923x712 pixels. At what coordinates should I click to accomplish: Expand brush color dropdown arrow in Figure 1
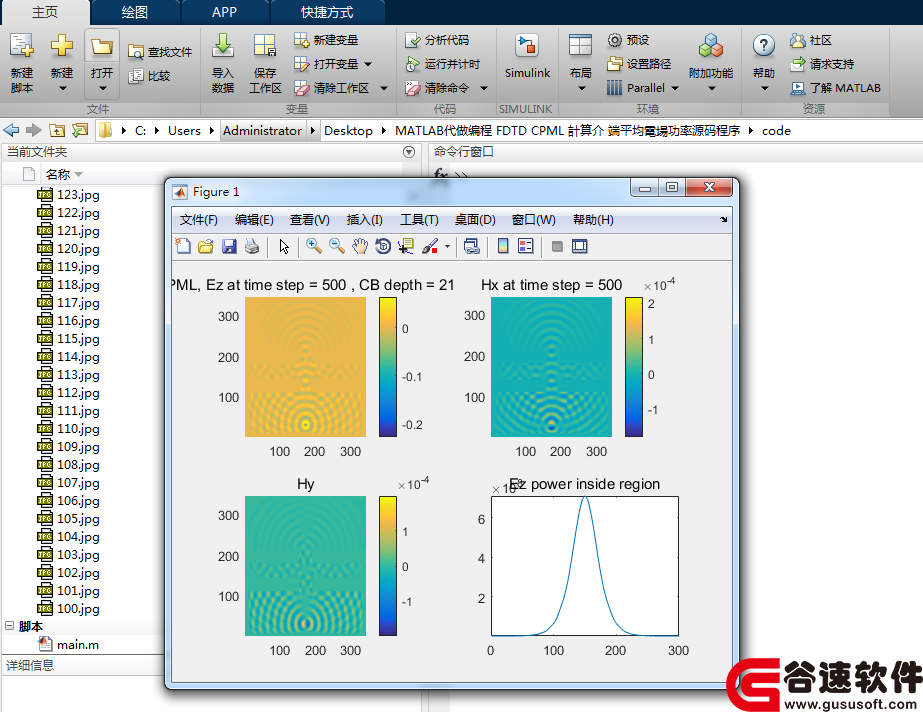tap(447, 247)
